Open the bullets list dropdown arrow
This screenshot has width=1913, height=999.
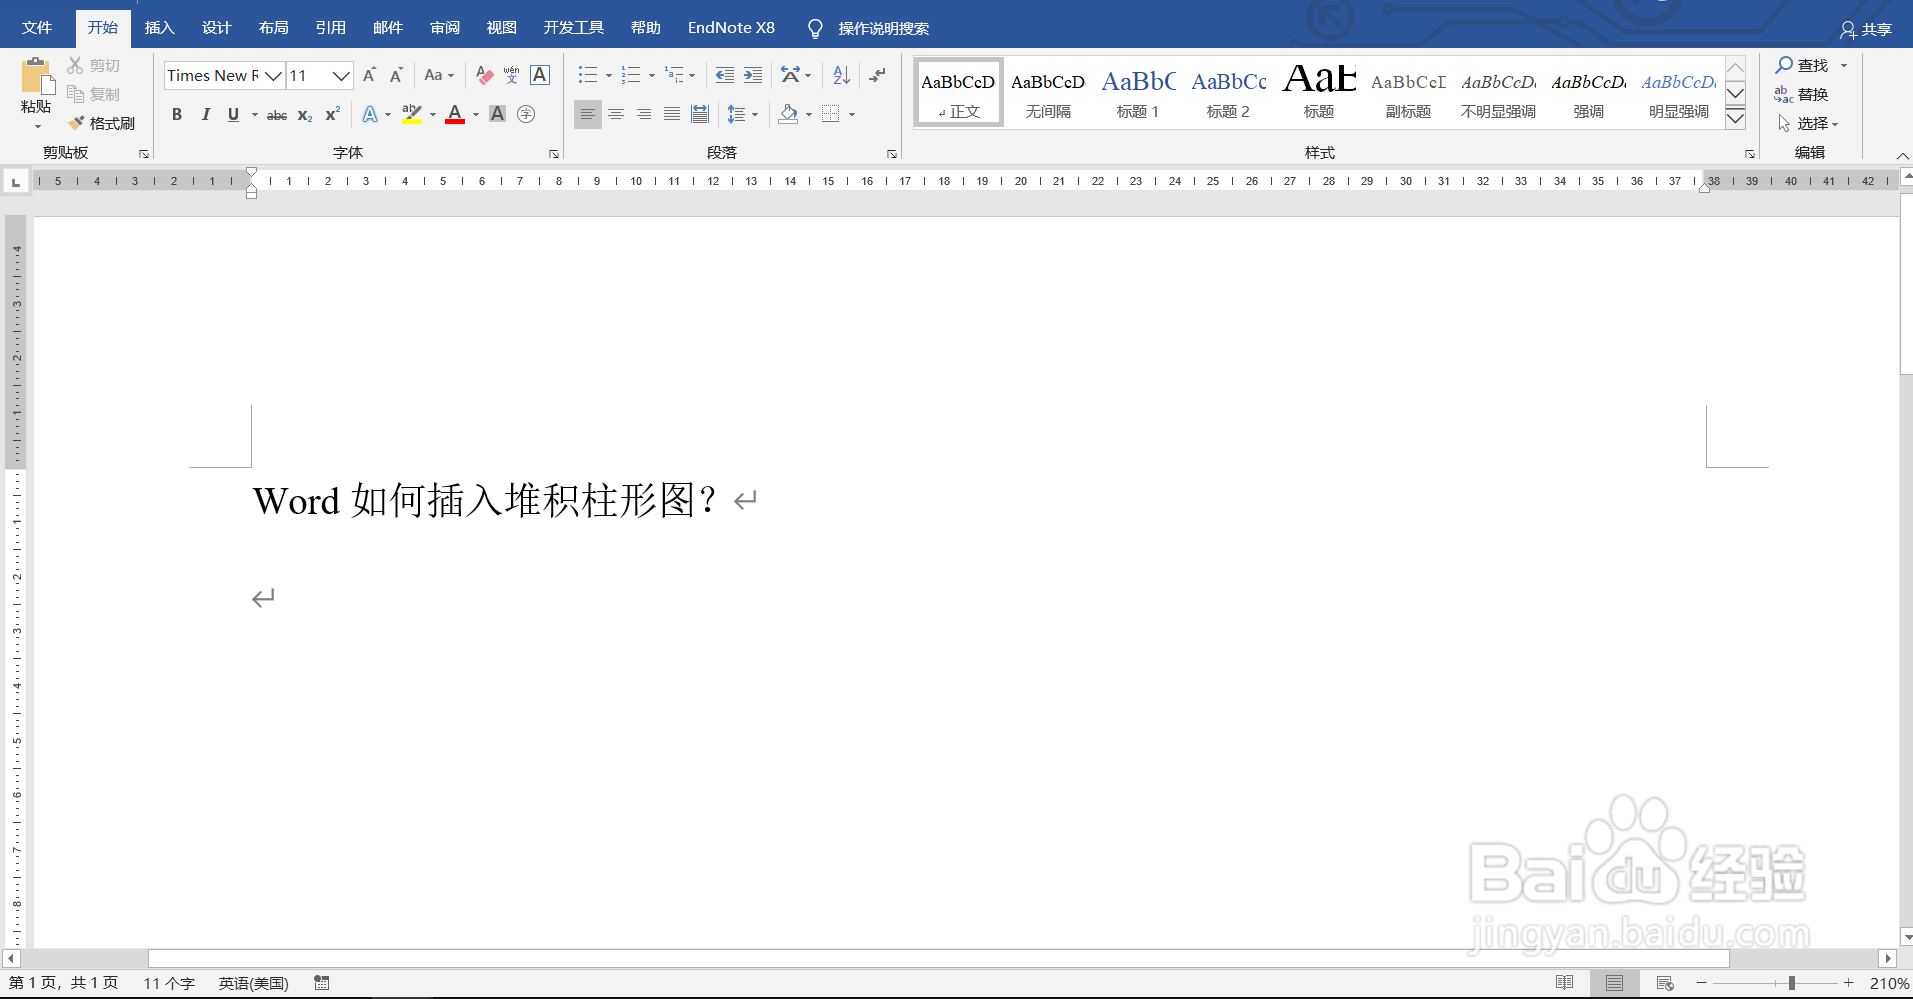point(608,76)
